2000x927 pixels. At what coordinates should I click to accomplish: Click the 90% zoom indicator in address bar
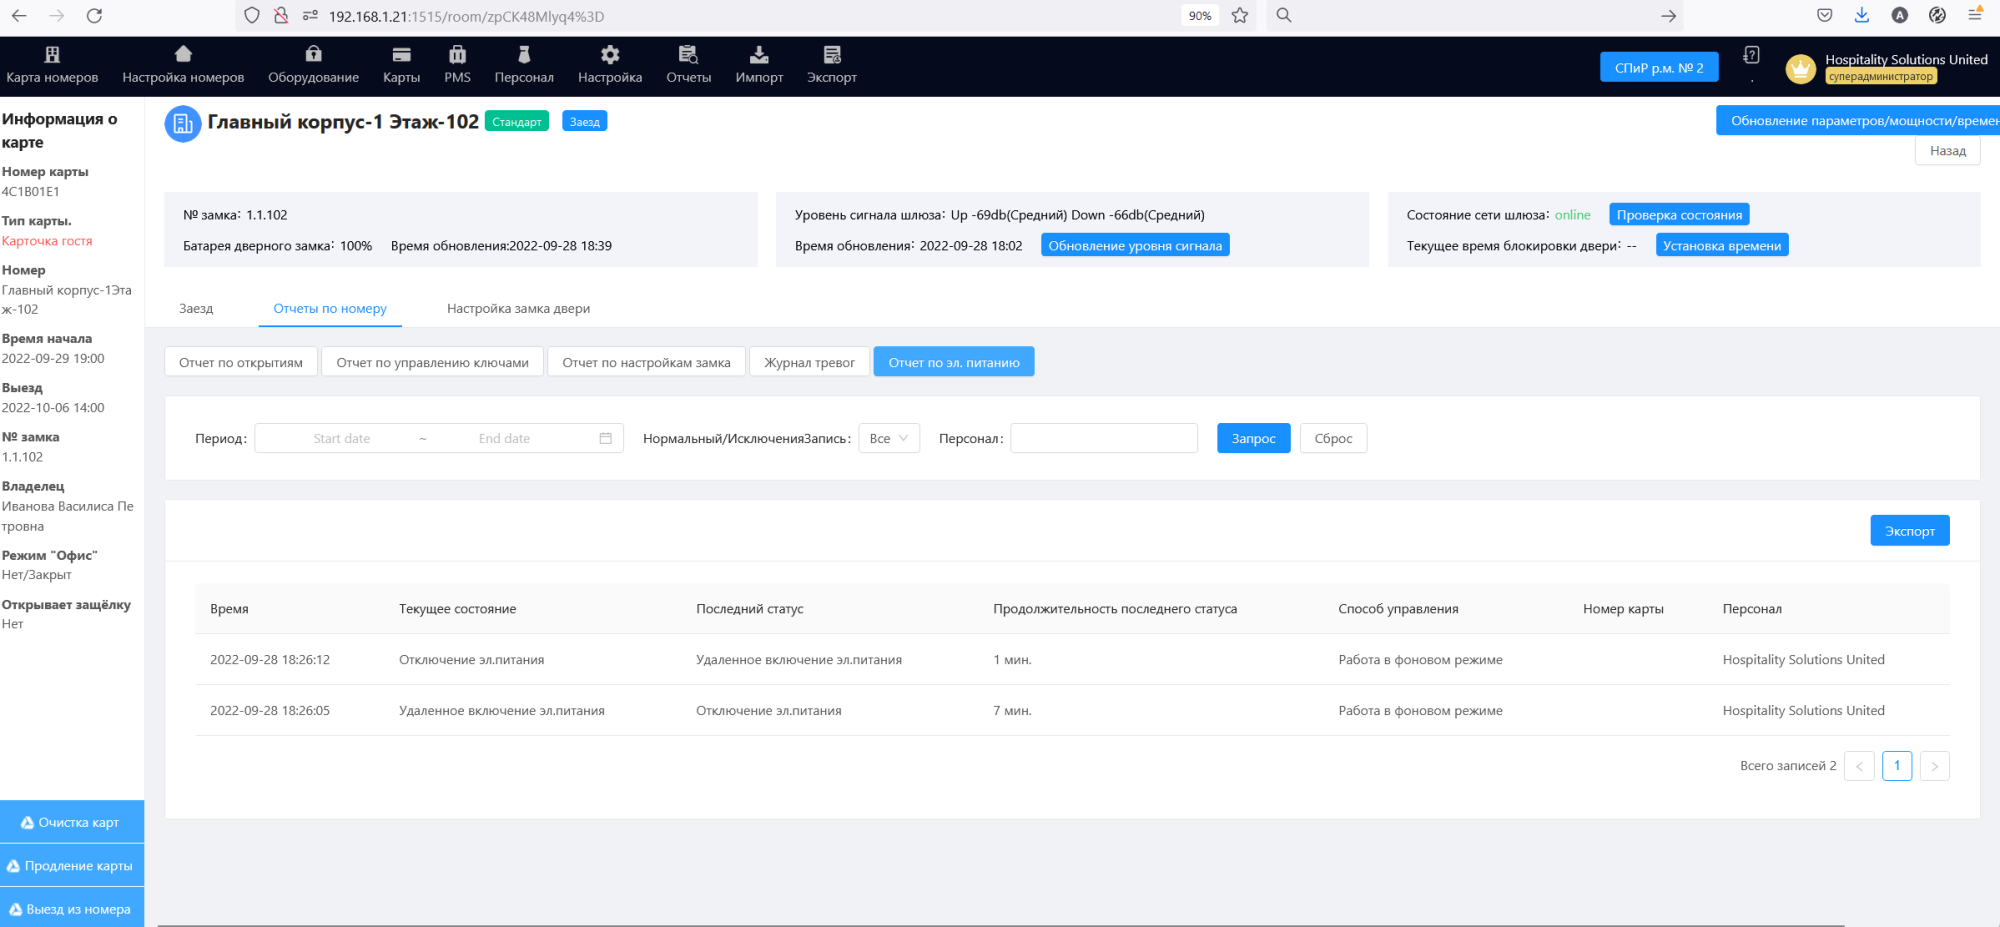point(1198,15)
